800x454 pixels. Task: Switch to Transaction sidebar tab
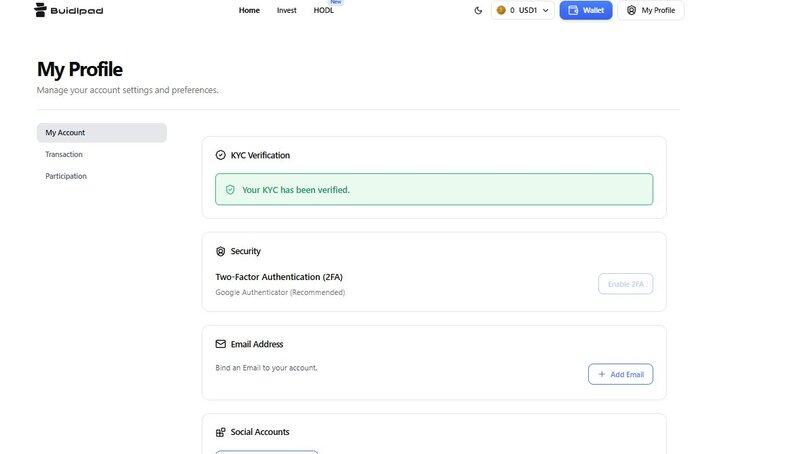(x=64, y=154)
